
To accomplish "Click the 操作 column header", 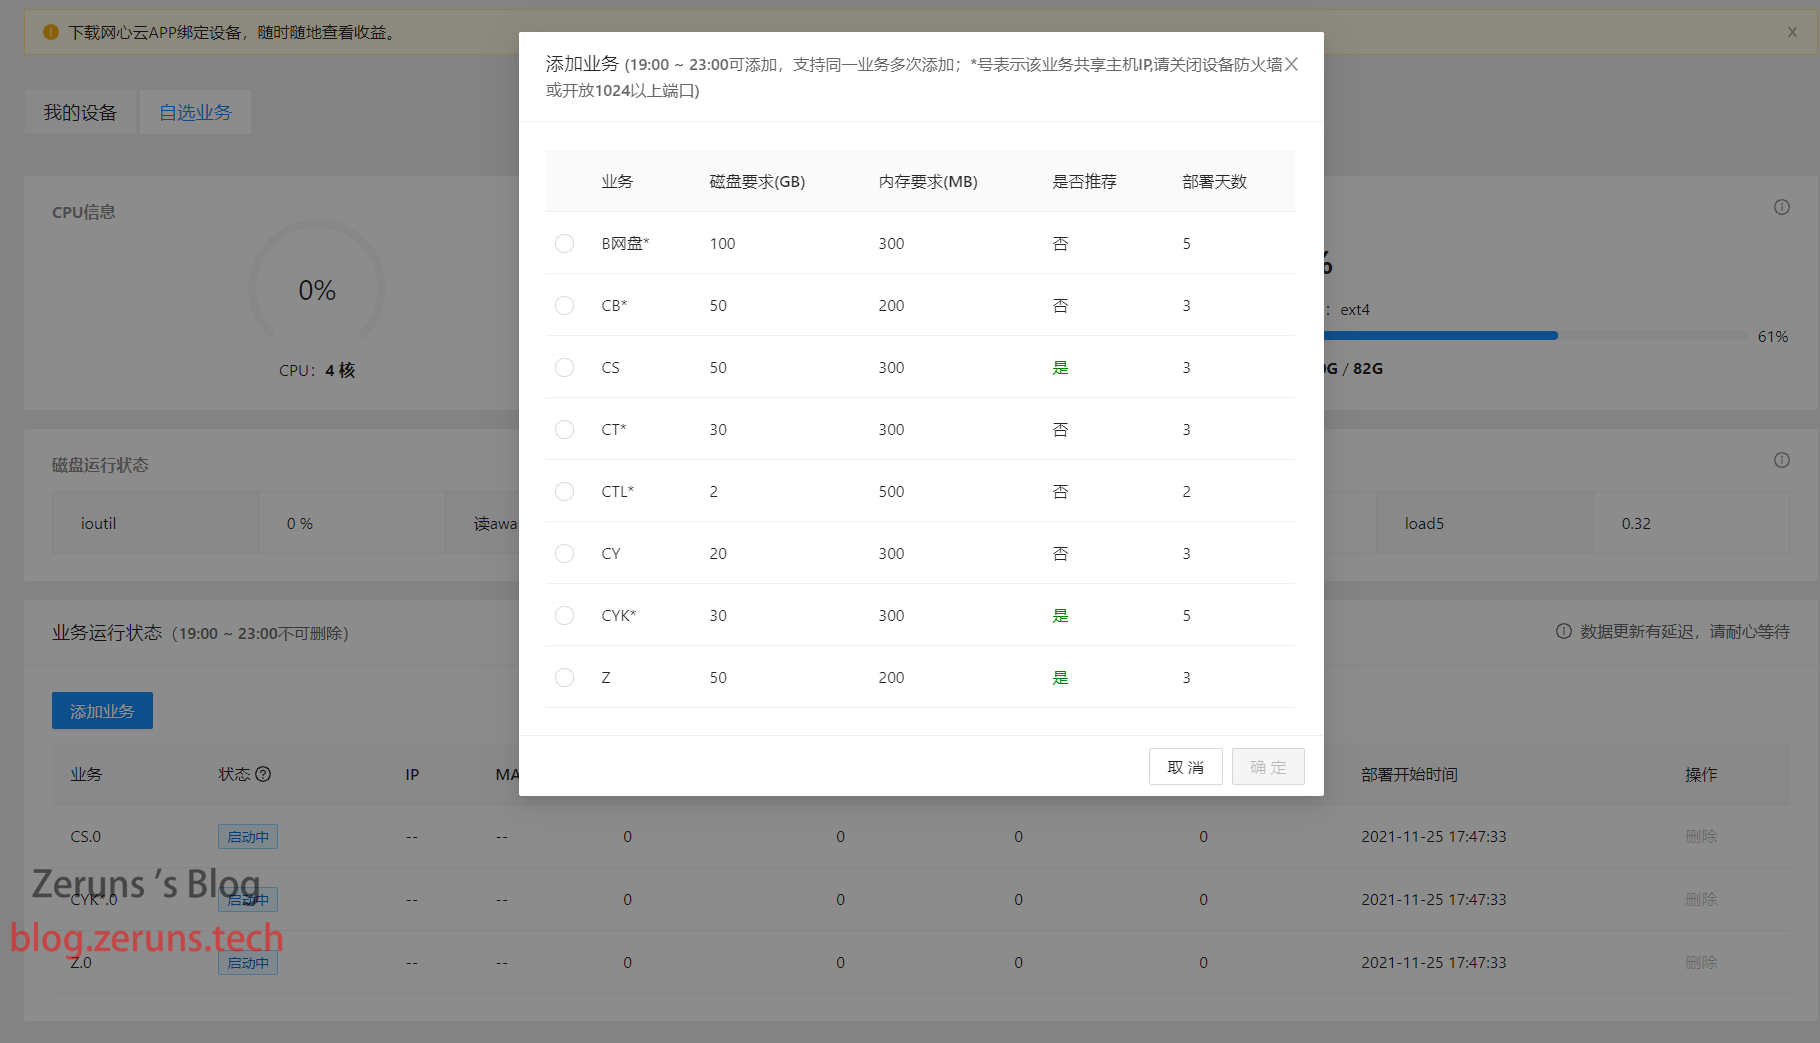I will pyautogui.click(x=1701, y=774).
